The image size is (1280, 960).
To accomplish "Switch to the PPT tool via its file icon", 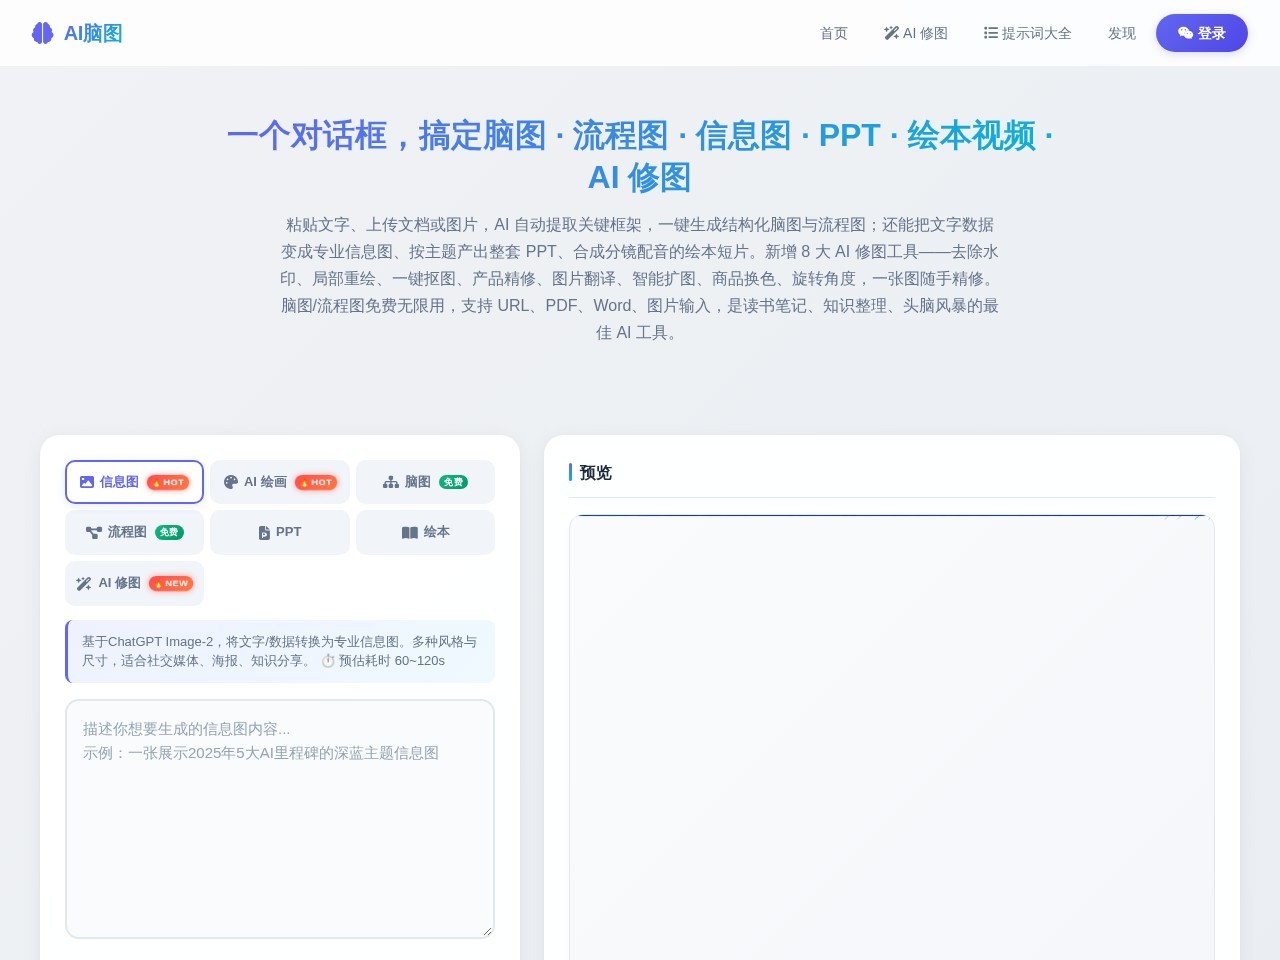I will pyautogui.click(x=264, y=532).
